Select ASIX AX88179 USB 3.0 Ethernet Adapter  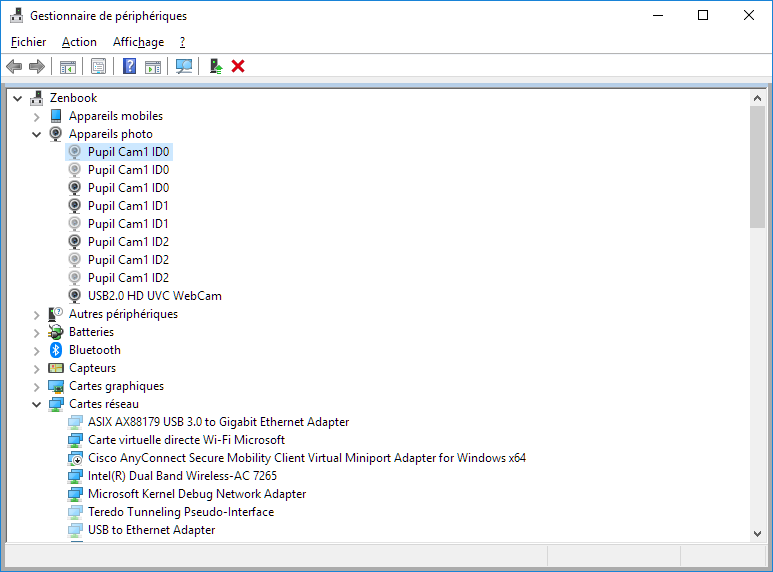pyautogui.click(x=218, y=422)
